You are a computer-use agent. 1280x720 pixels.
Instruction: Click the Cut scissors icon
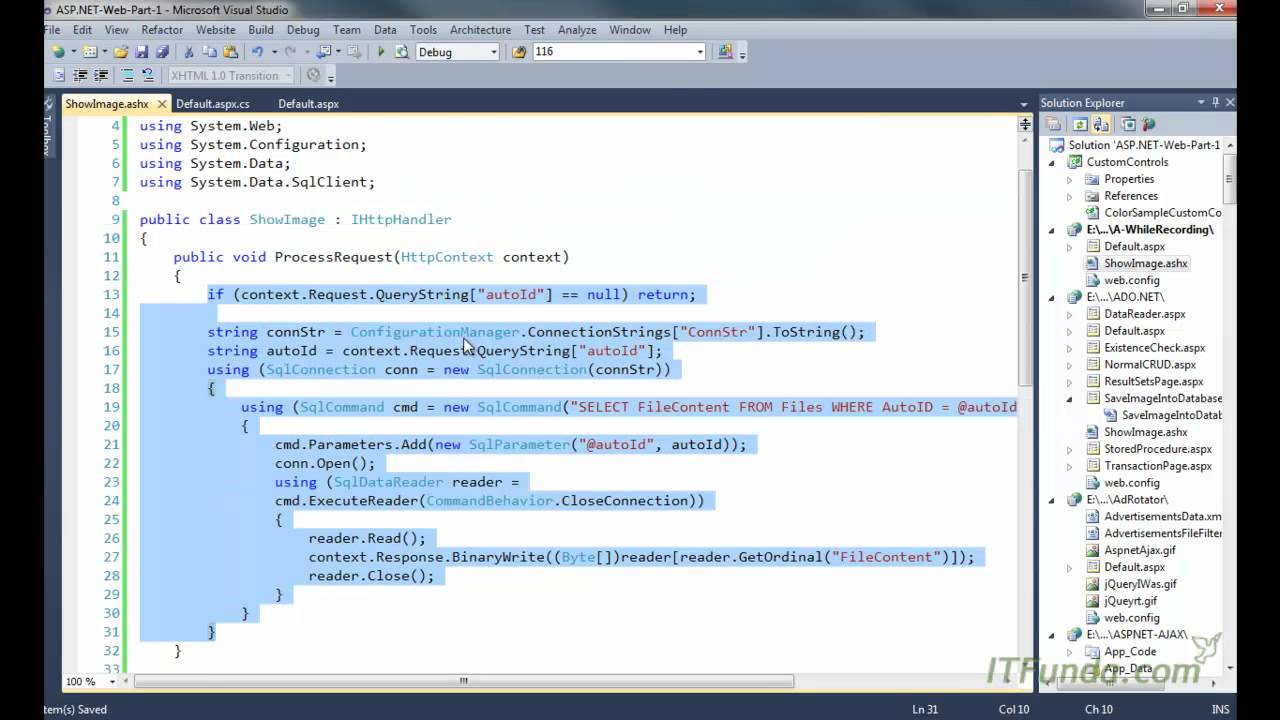[x=189, y=52]
